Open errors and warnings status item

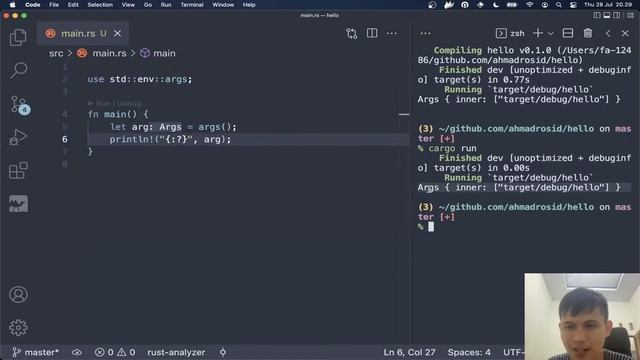pos(115,352)
